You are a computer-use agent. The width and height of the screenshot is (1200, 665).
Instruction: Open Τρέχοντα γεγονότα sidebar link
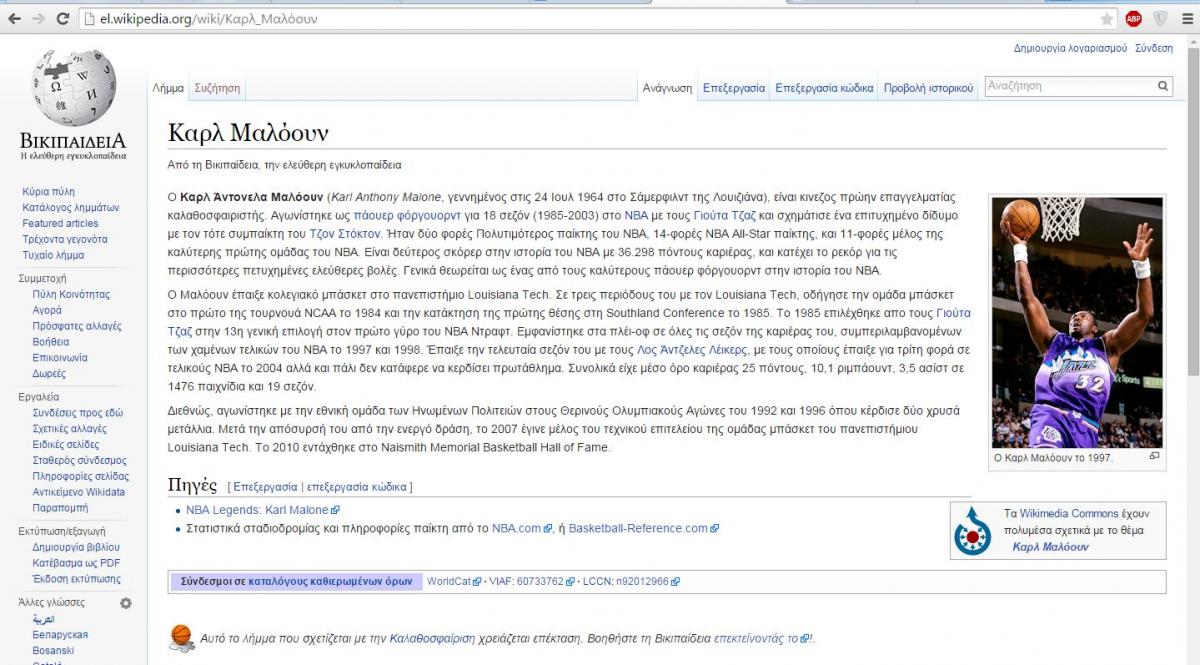point(65,239)
